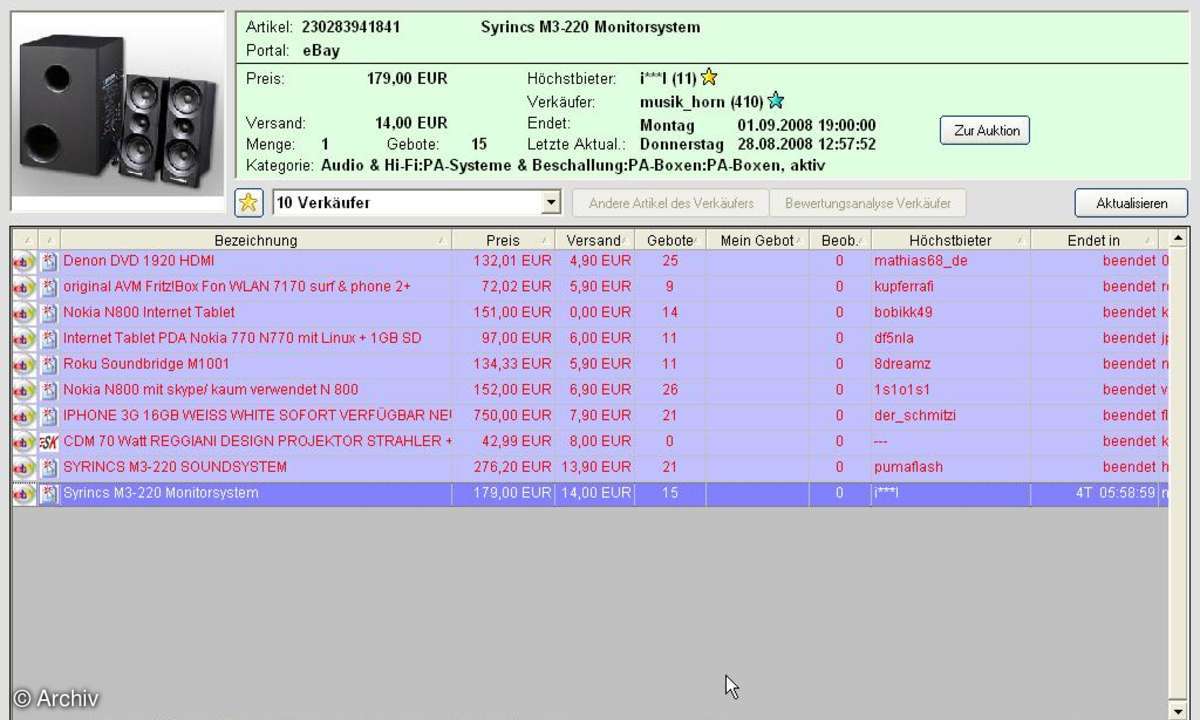Click eBay icon in IPHONE 3G 16GB row
Viewport: 1200px width, 720px height.
[24, 416]
